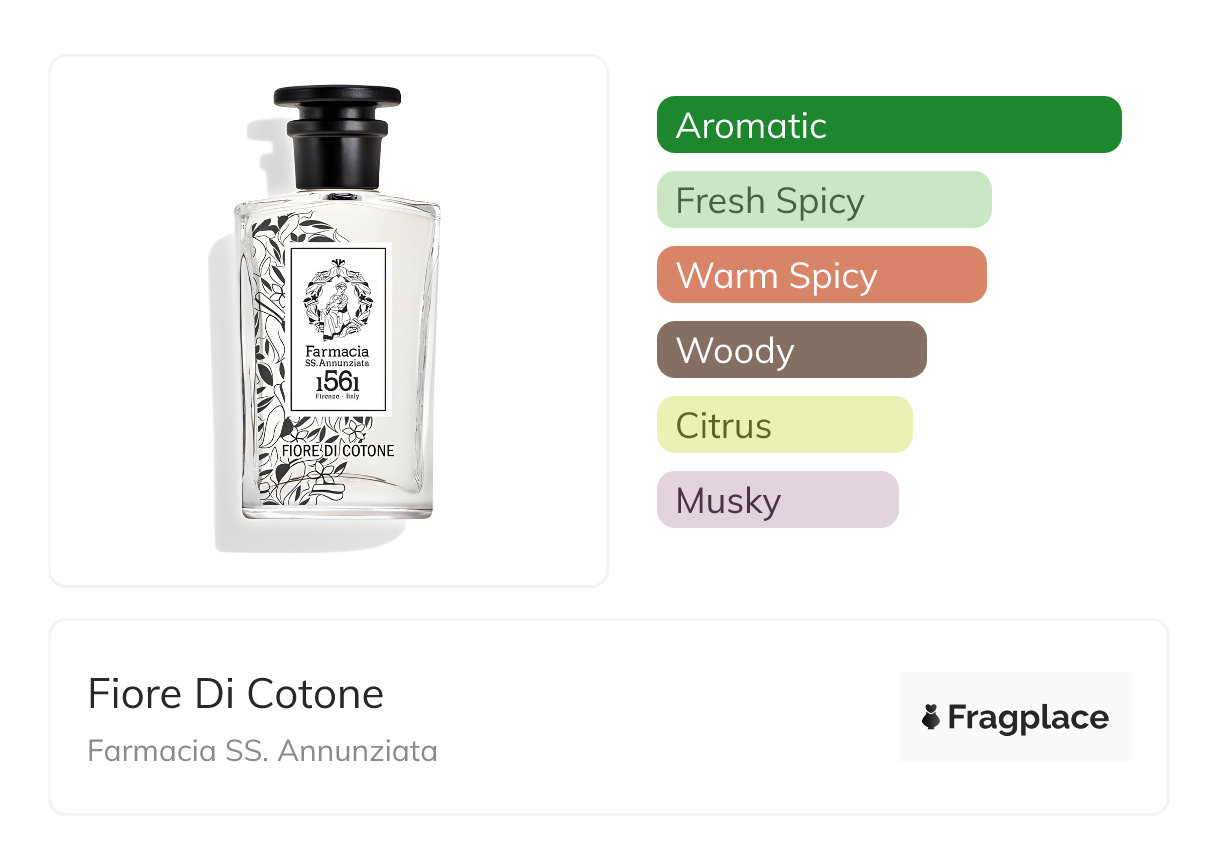Select the Musky accord bar
Viewport: 1218px width, 864px height.
[778, 500]
